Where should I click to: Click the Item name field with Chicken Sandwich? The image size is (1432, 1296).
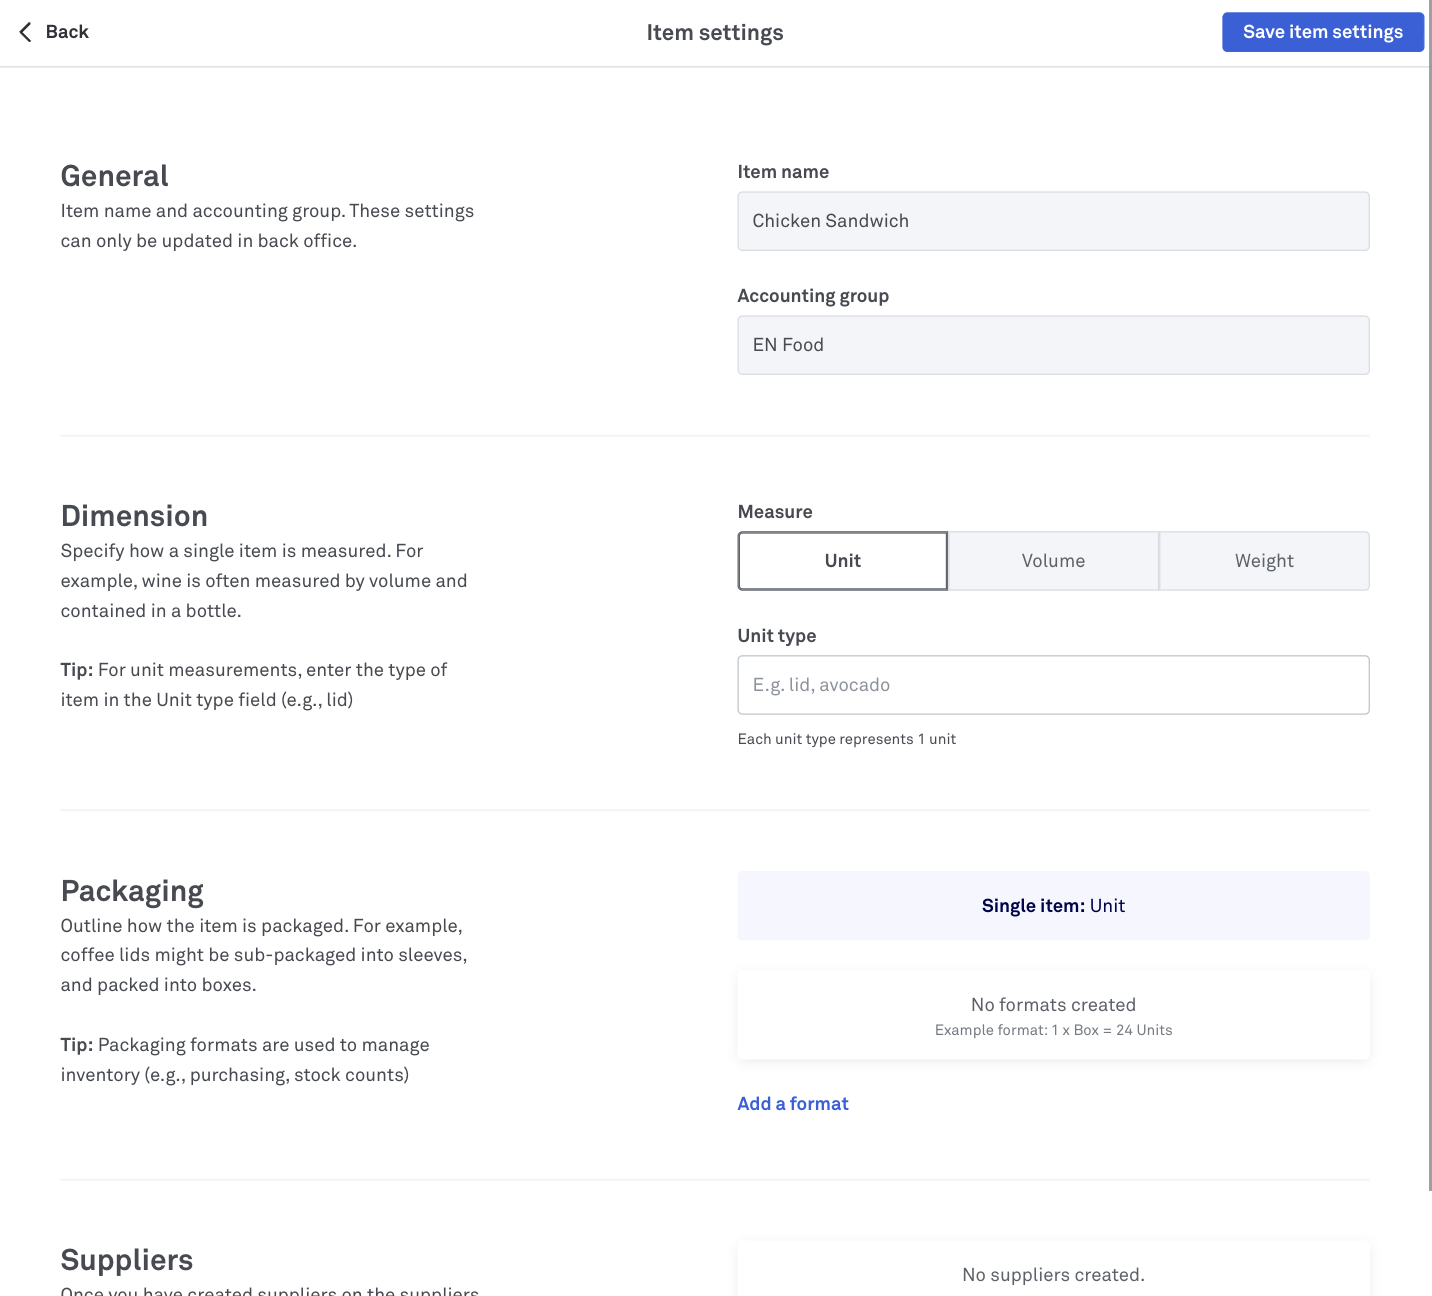(1053, 221)
